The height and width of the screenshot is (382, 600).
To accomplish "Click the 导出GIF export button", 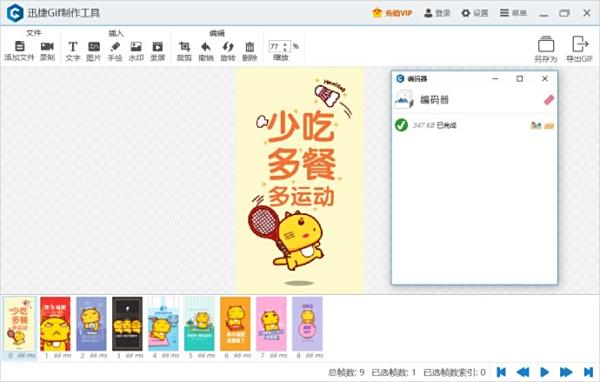I will click(x=579, y=49).
